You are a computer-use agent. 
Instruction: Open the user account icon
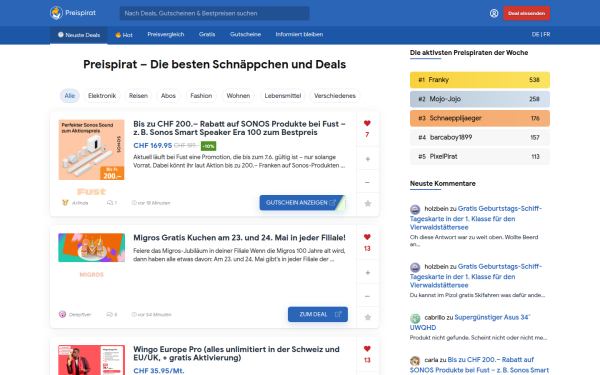[x=494, y=13]
